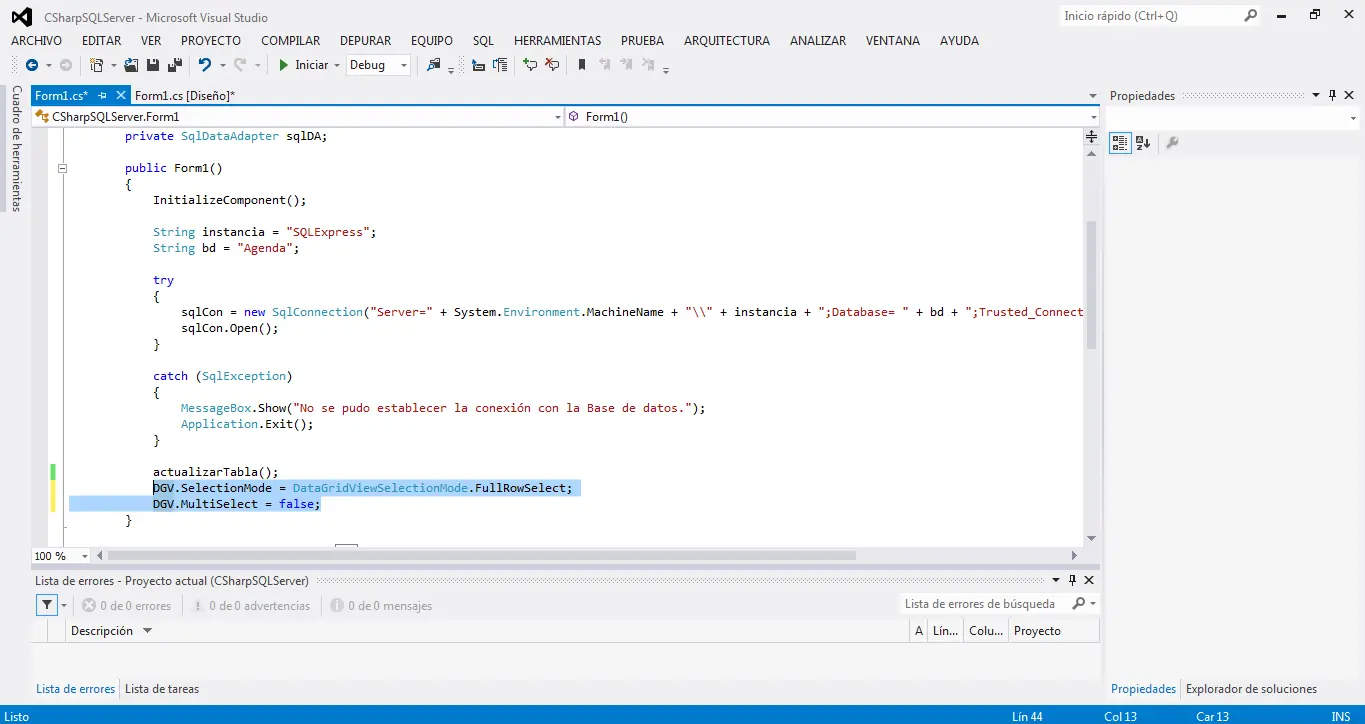The width and height of the screenshot is (1365, 724).
Task: Click the Lín 44 status bar entry
Action: tap(1027, 716)
